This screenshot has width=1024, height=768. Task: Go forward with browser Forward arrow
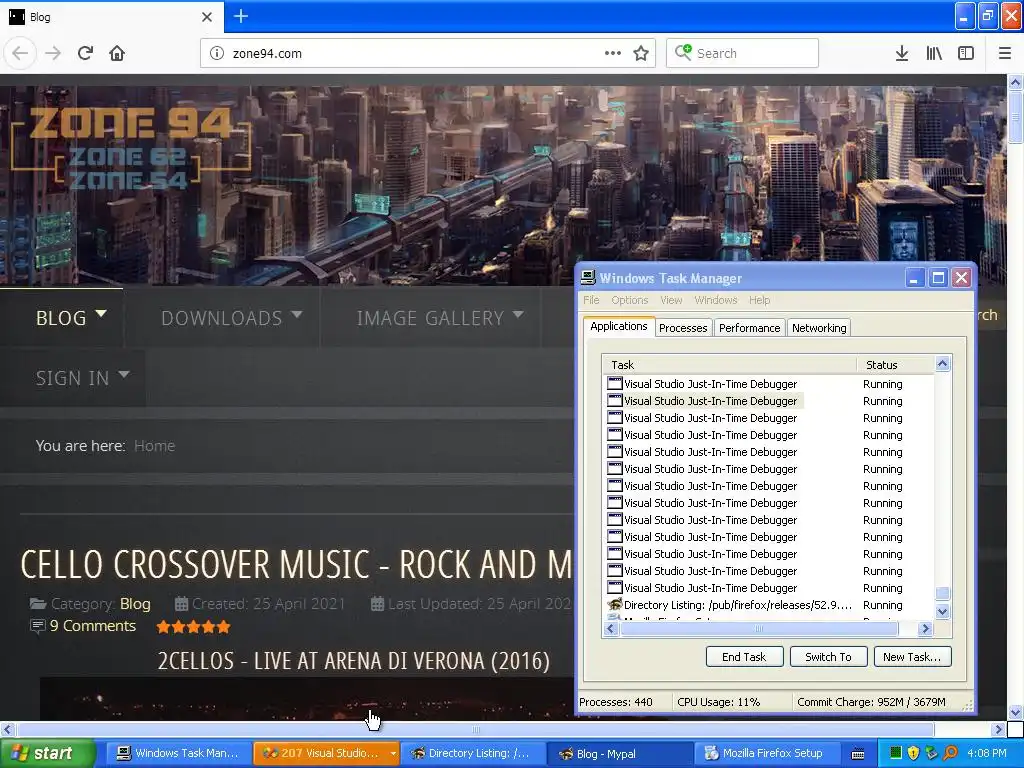coord(53,53)
